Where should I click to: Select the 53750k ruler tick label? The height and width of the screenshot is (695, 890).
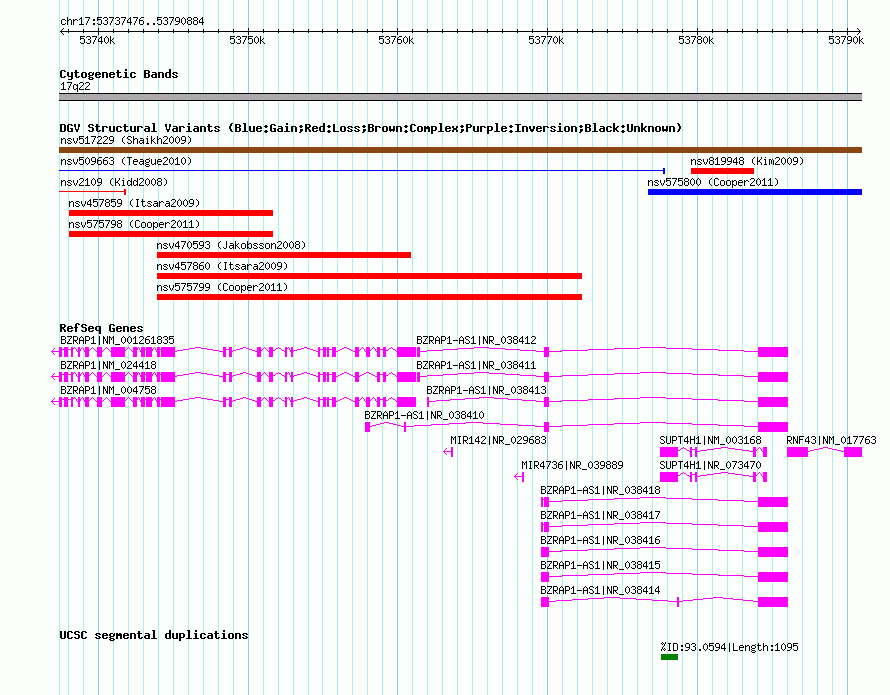click(247, 40)
